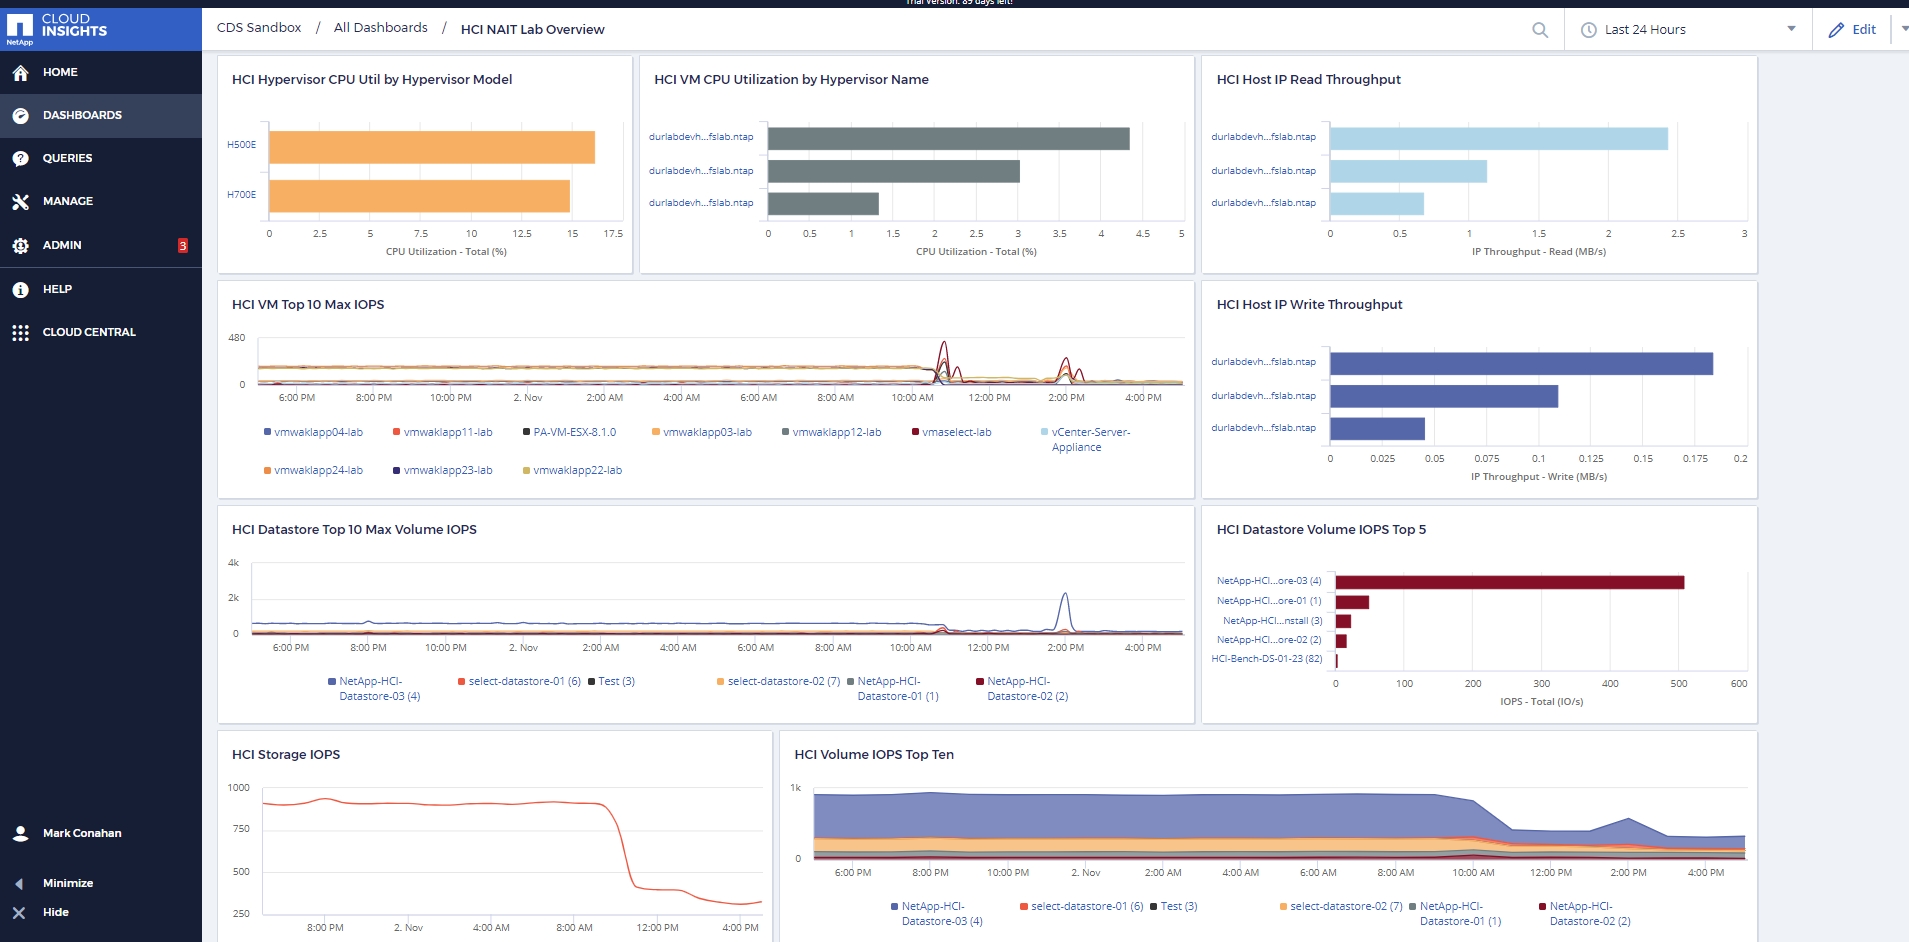The image size is (1909, 942).
Task: Click the longest gray bar in HCI VM CPU Utilization
Action: (949, 139)
